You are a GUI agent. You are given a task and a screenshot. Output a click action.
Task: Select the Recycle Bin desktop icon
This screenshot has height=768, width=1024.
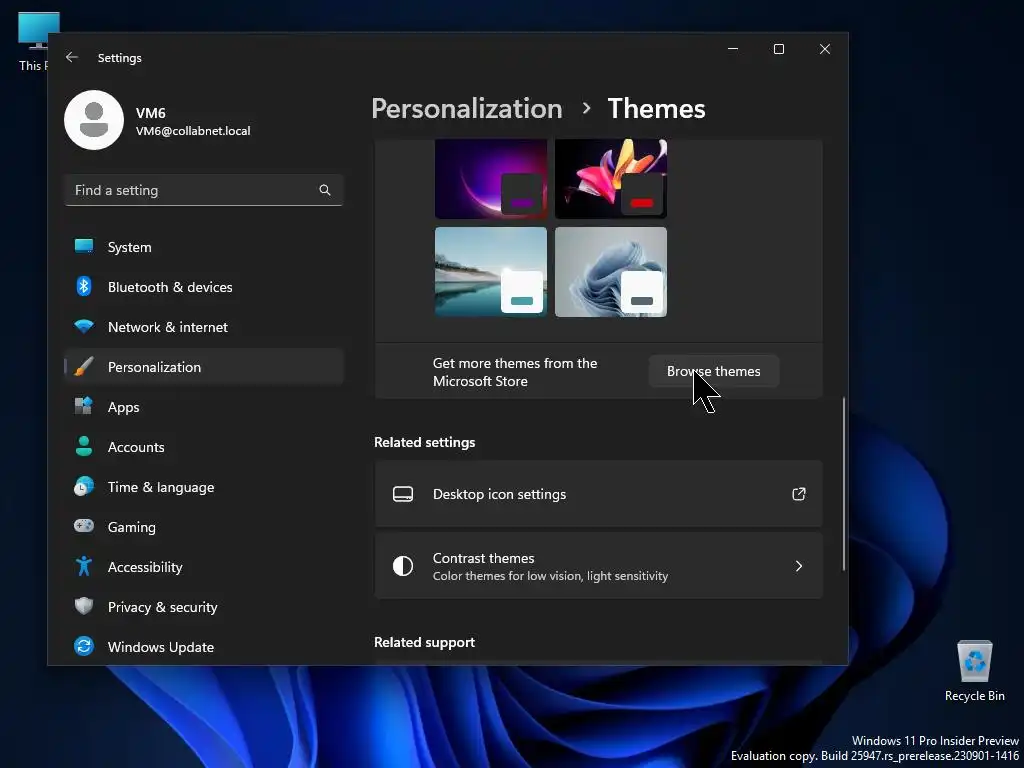(x=974, y=671)
